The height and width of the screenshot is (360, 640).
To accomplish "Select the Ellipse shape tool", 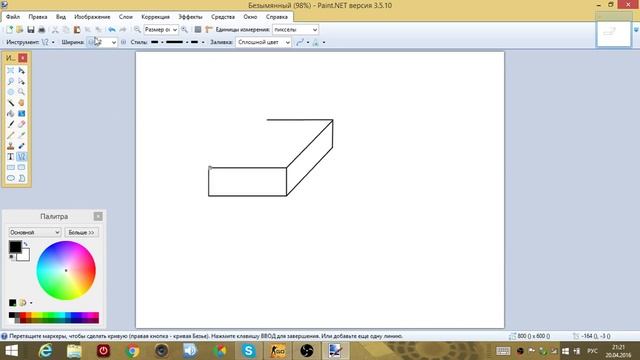I will [x=11, y=178].
